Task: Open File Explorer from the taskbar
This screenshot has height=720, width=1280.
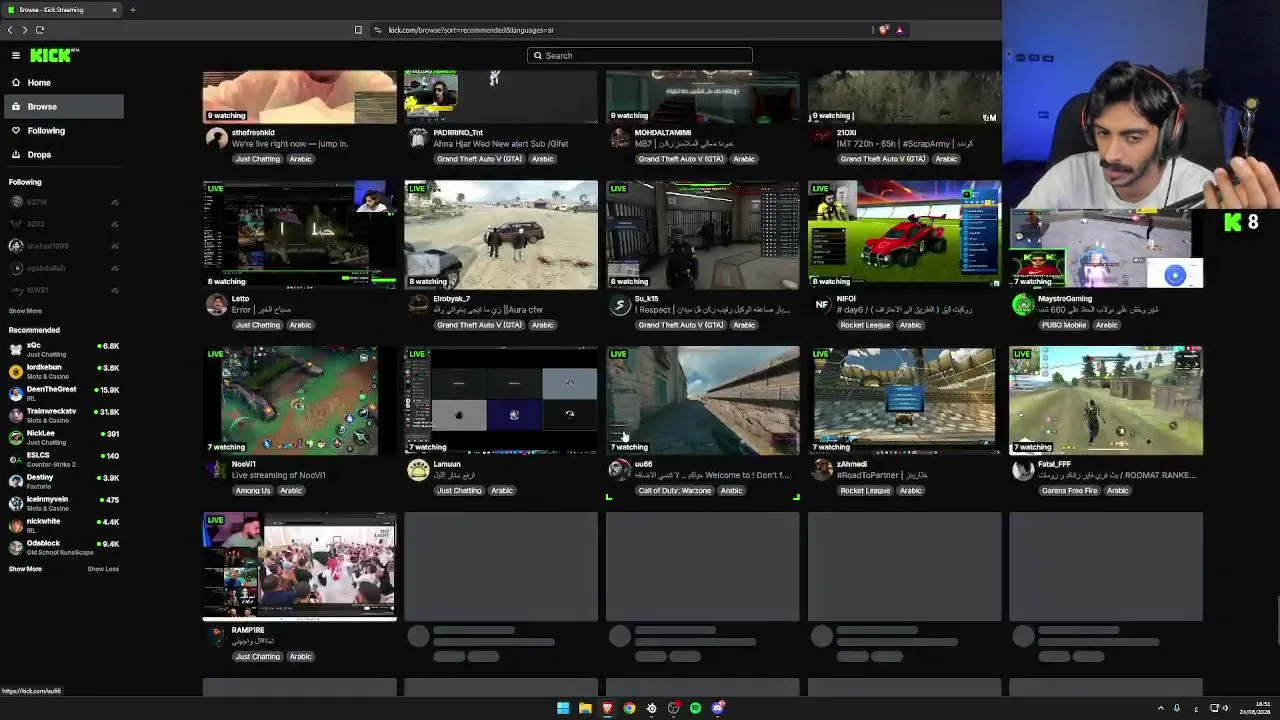Action: pos(585,708)
